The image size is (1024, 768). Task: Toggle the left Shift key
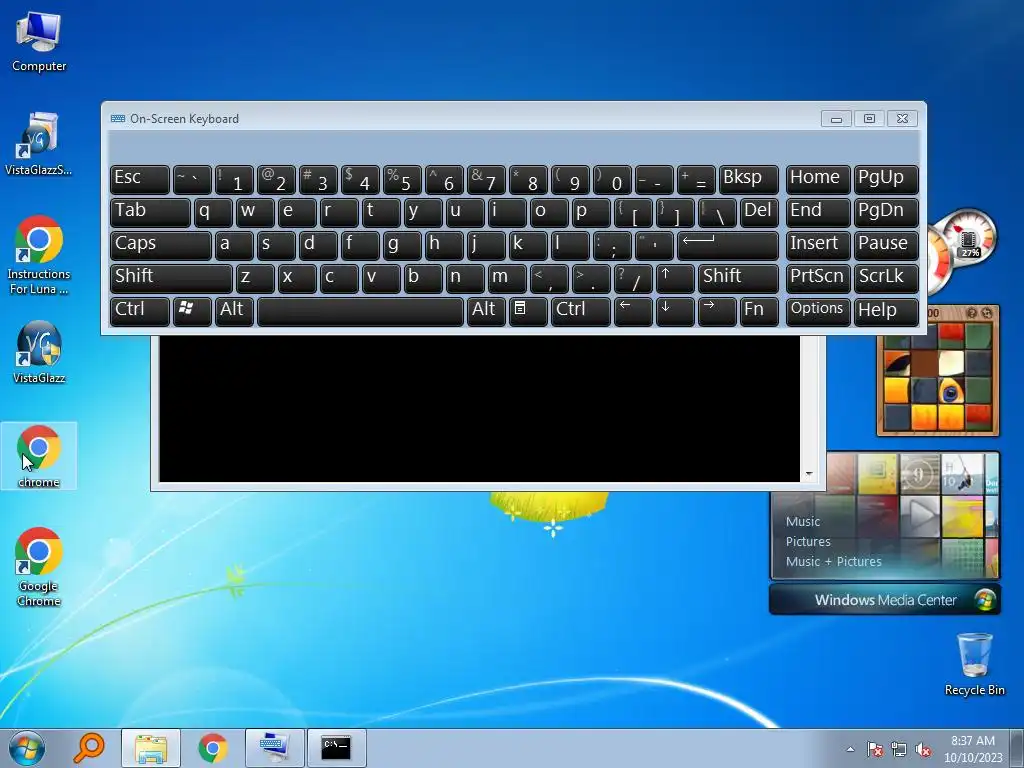point(171,278)
